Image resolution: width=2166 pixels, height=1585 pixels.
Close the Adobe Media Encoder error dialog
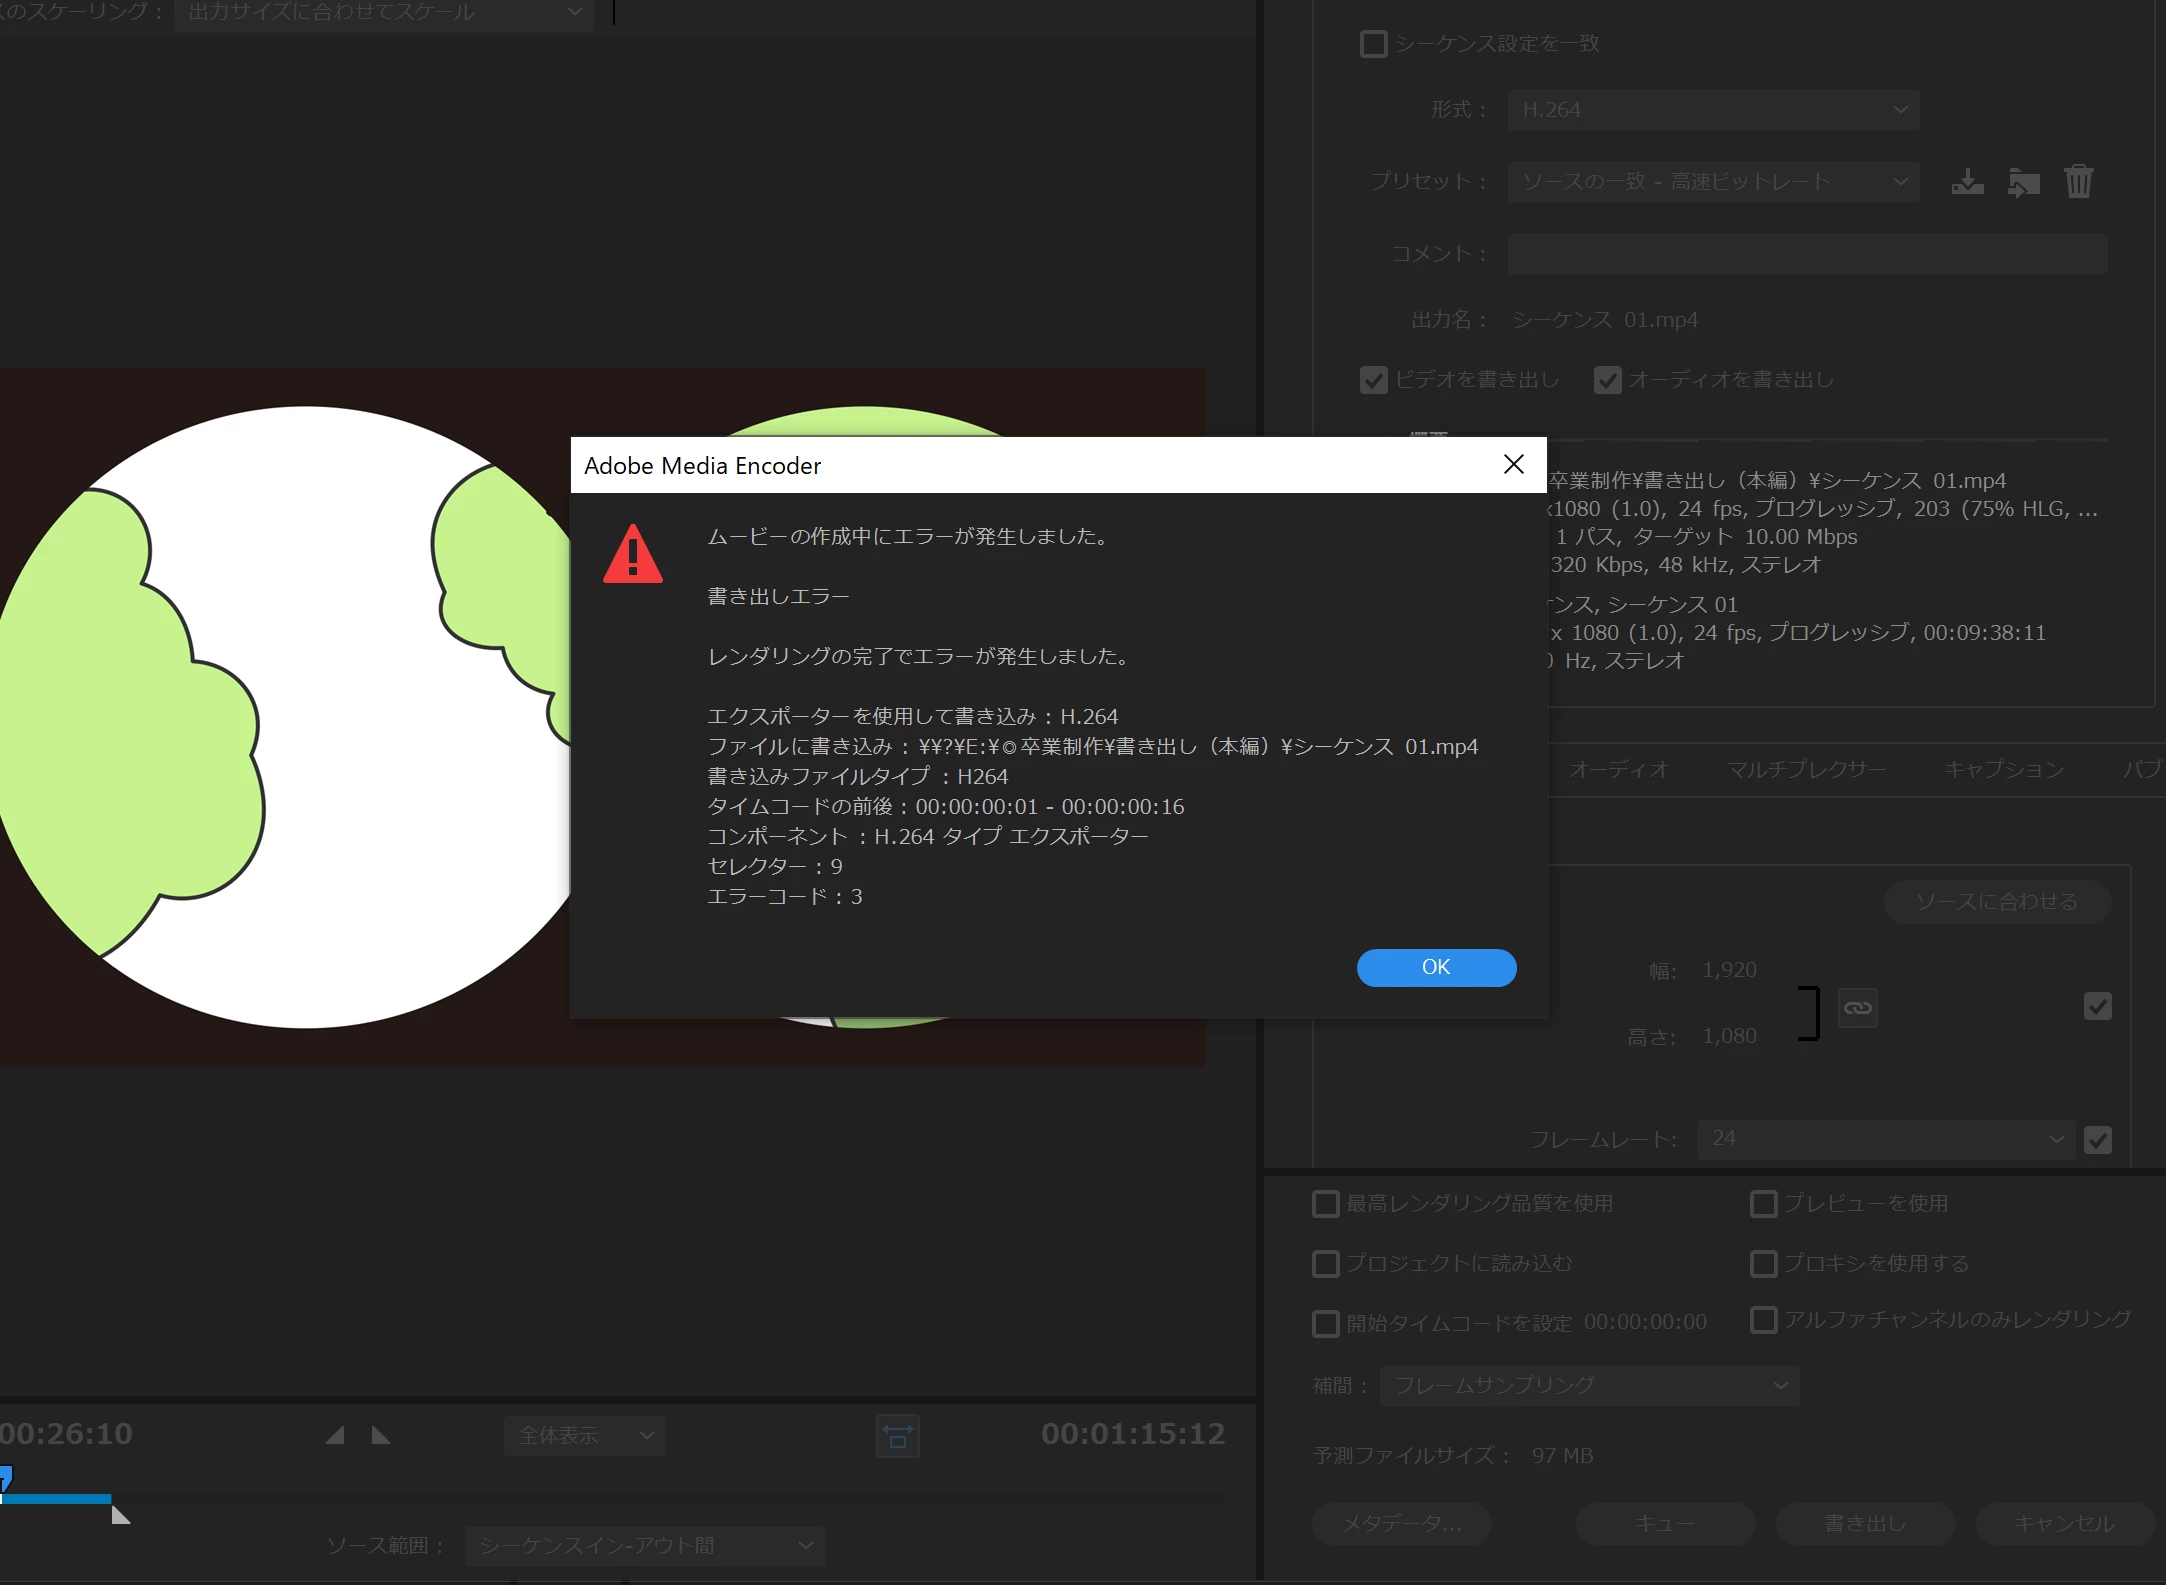pos(1513,464)
